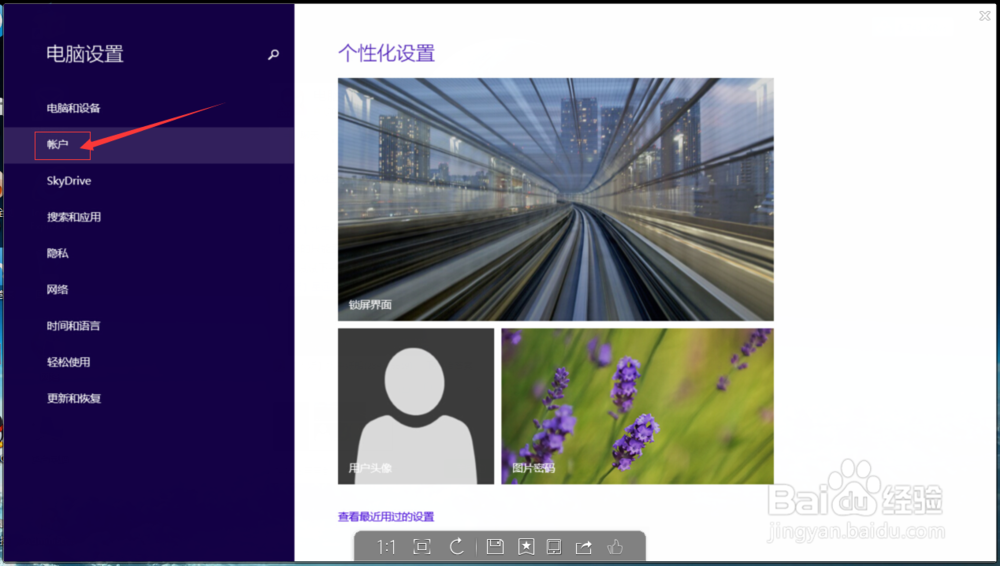Follow the 查看最近用过的设置 link
This screenshot has width=1000, height=566.
pos(386,516)
